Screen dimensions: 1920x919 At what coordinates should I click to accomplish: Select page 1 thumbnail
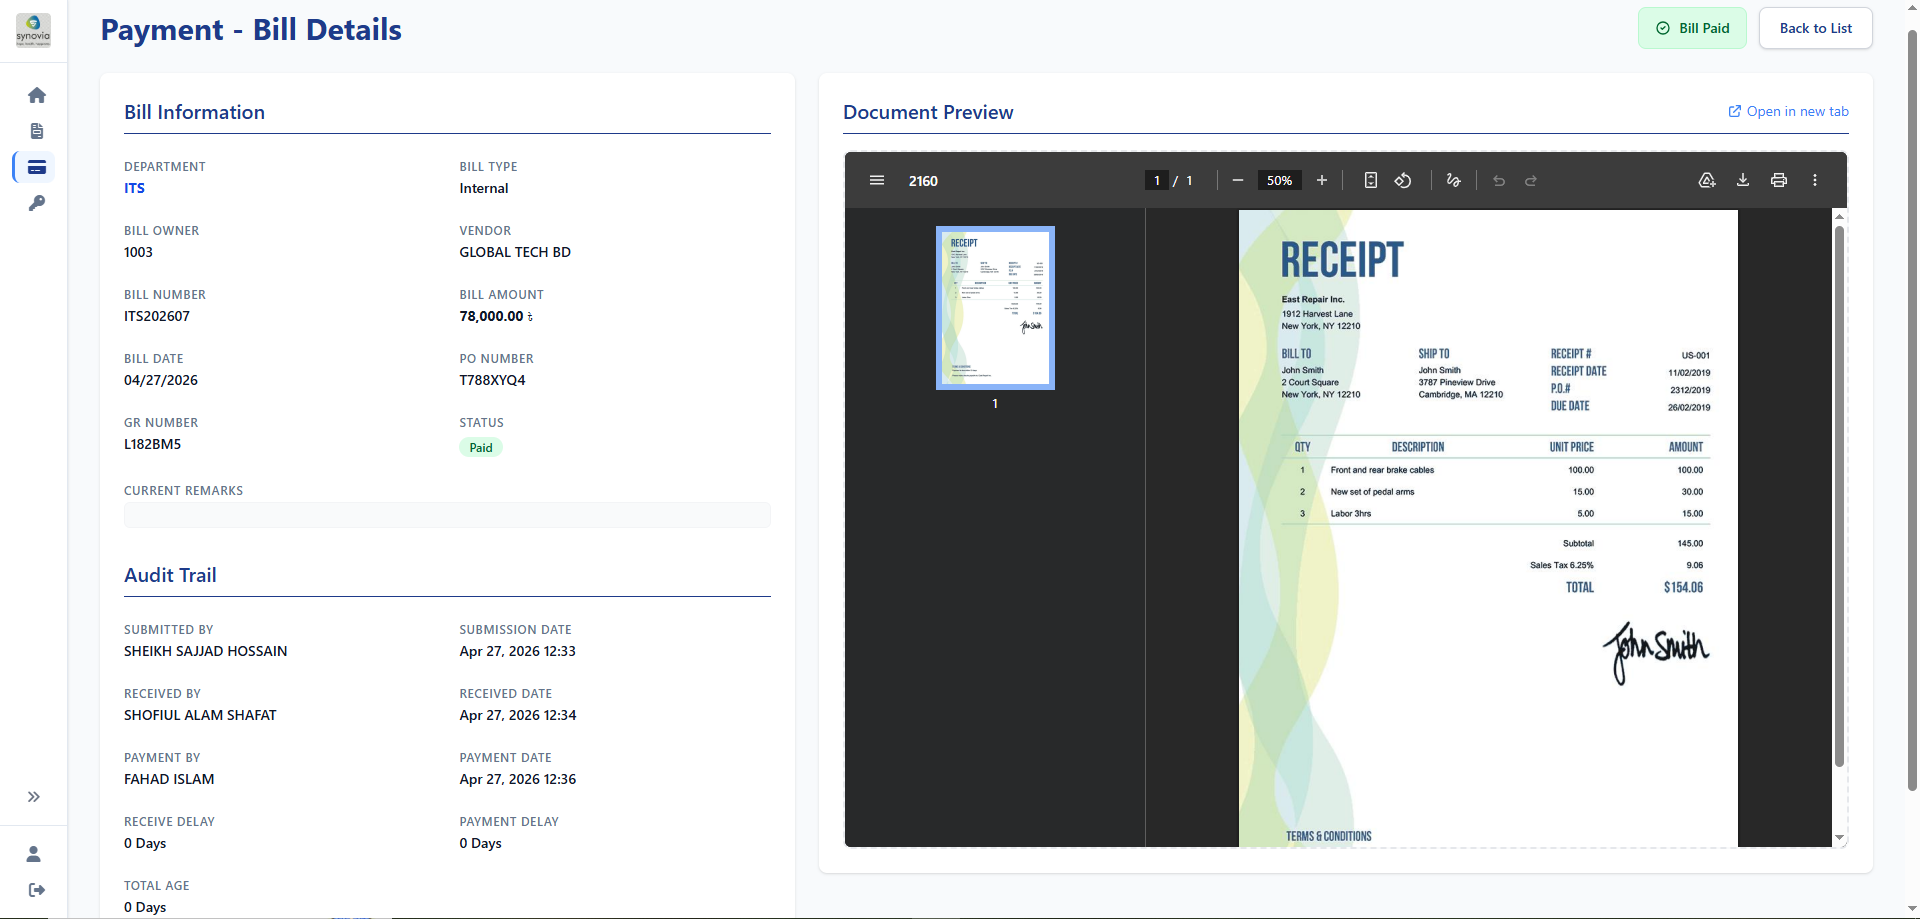(995, 308)
